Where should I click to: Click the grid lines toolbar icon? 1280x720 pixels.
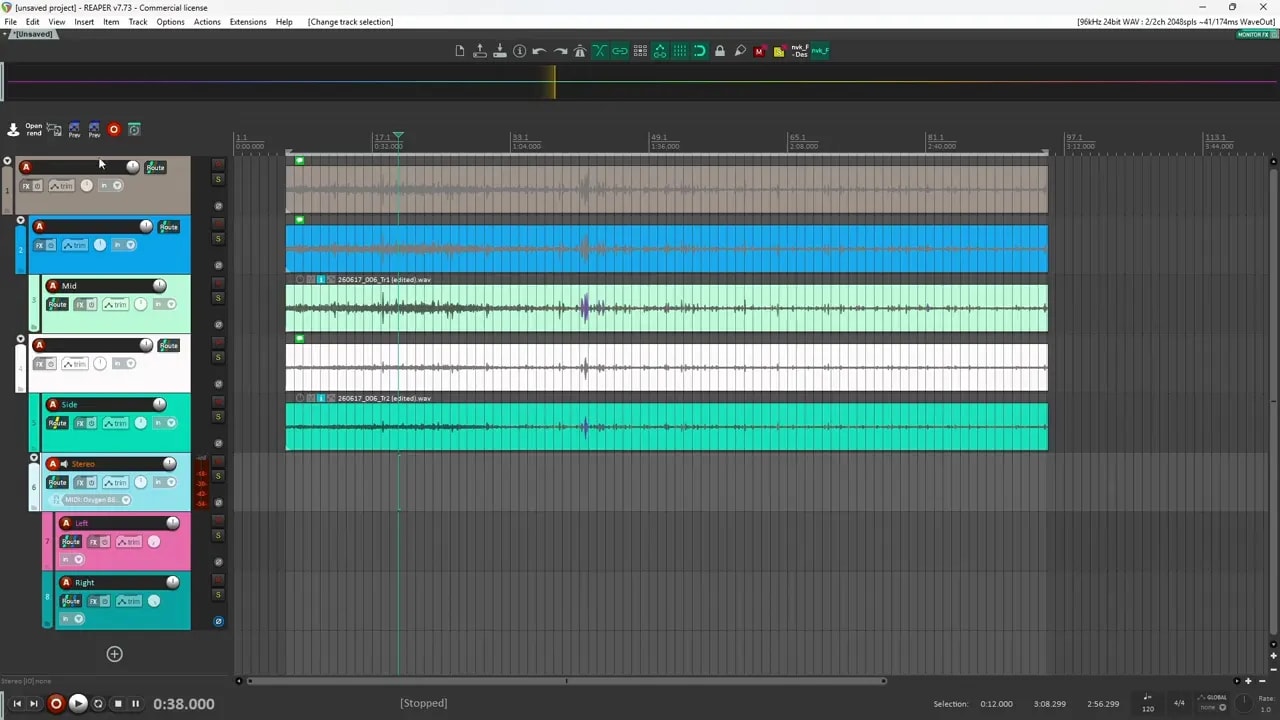[x=680, y=51]
